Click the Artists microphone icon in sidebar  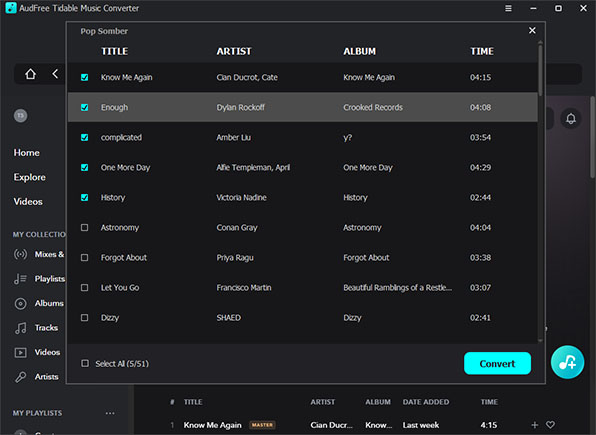(21, 377)
